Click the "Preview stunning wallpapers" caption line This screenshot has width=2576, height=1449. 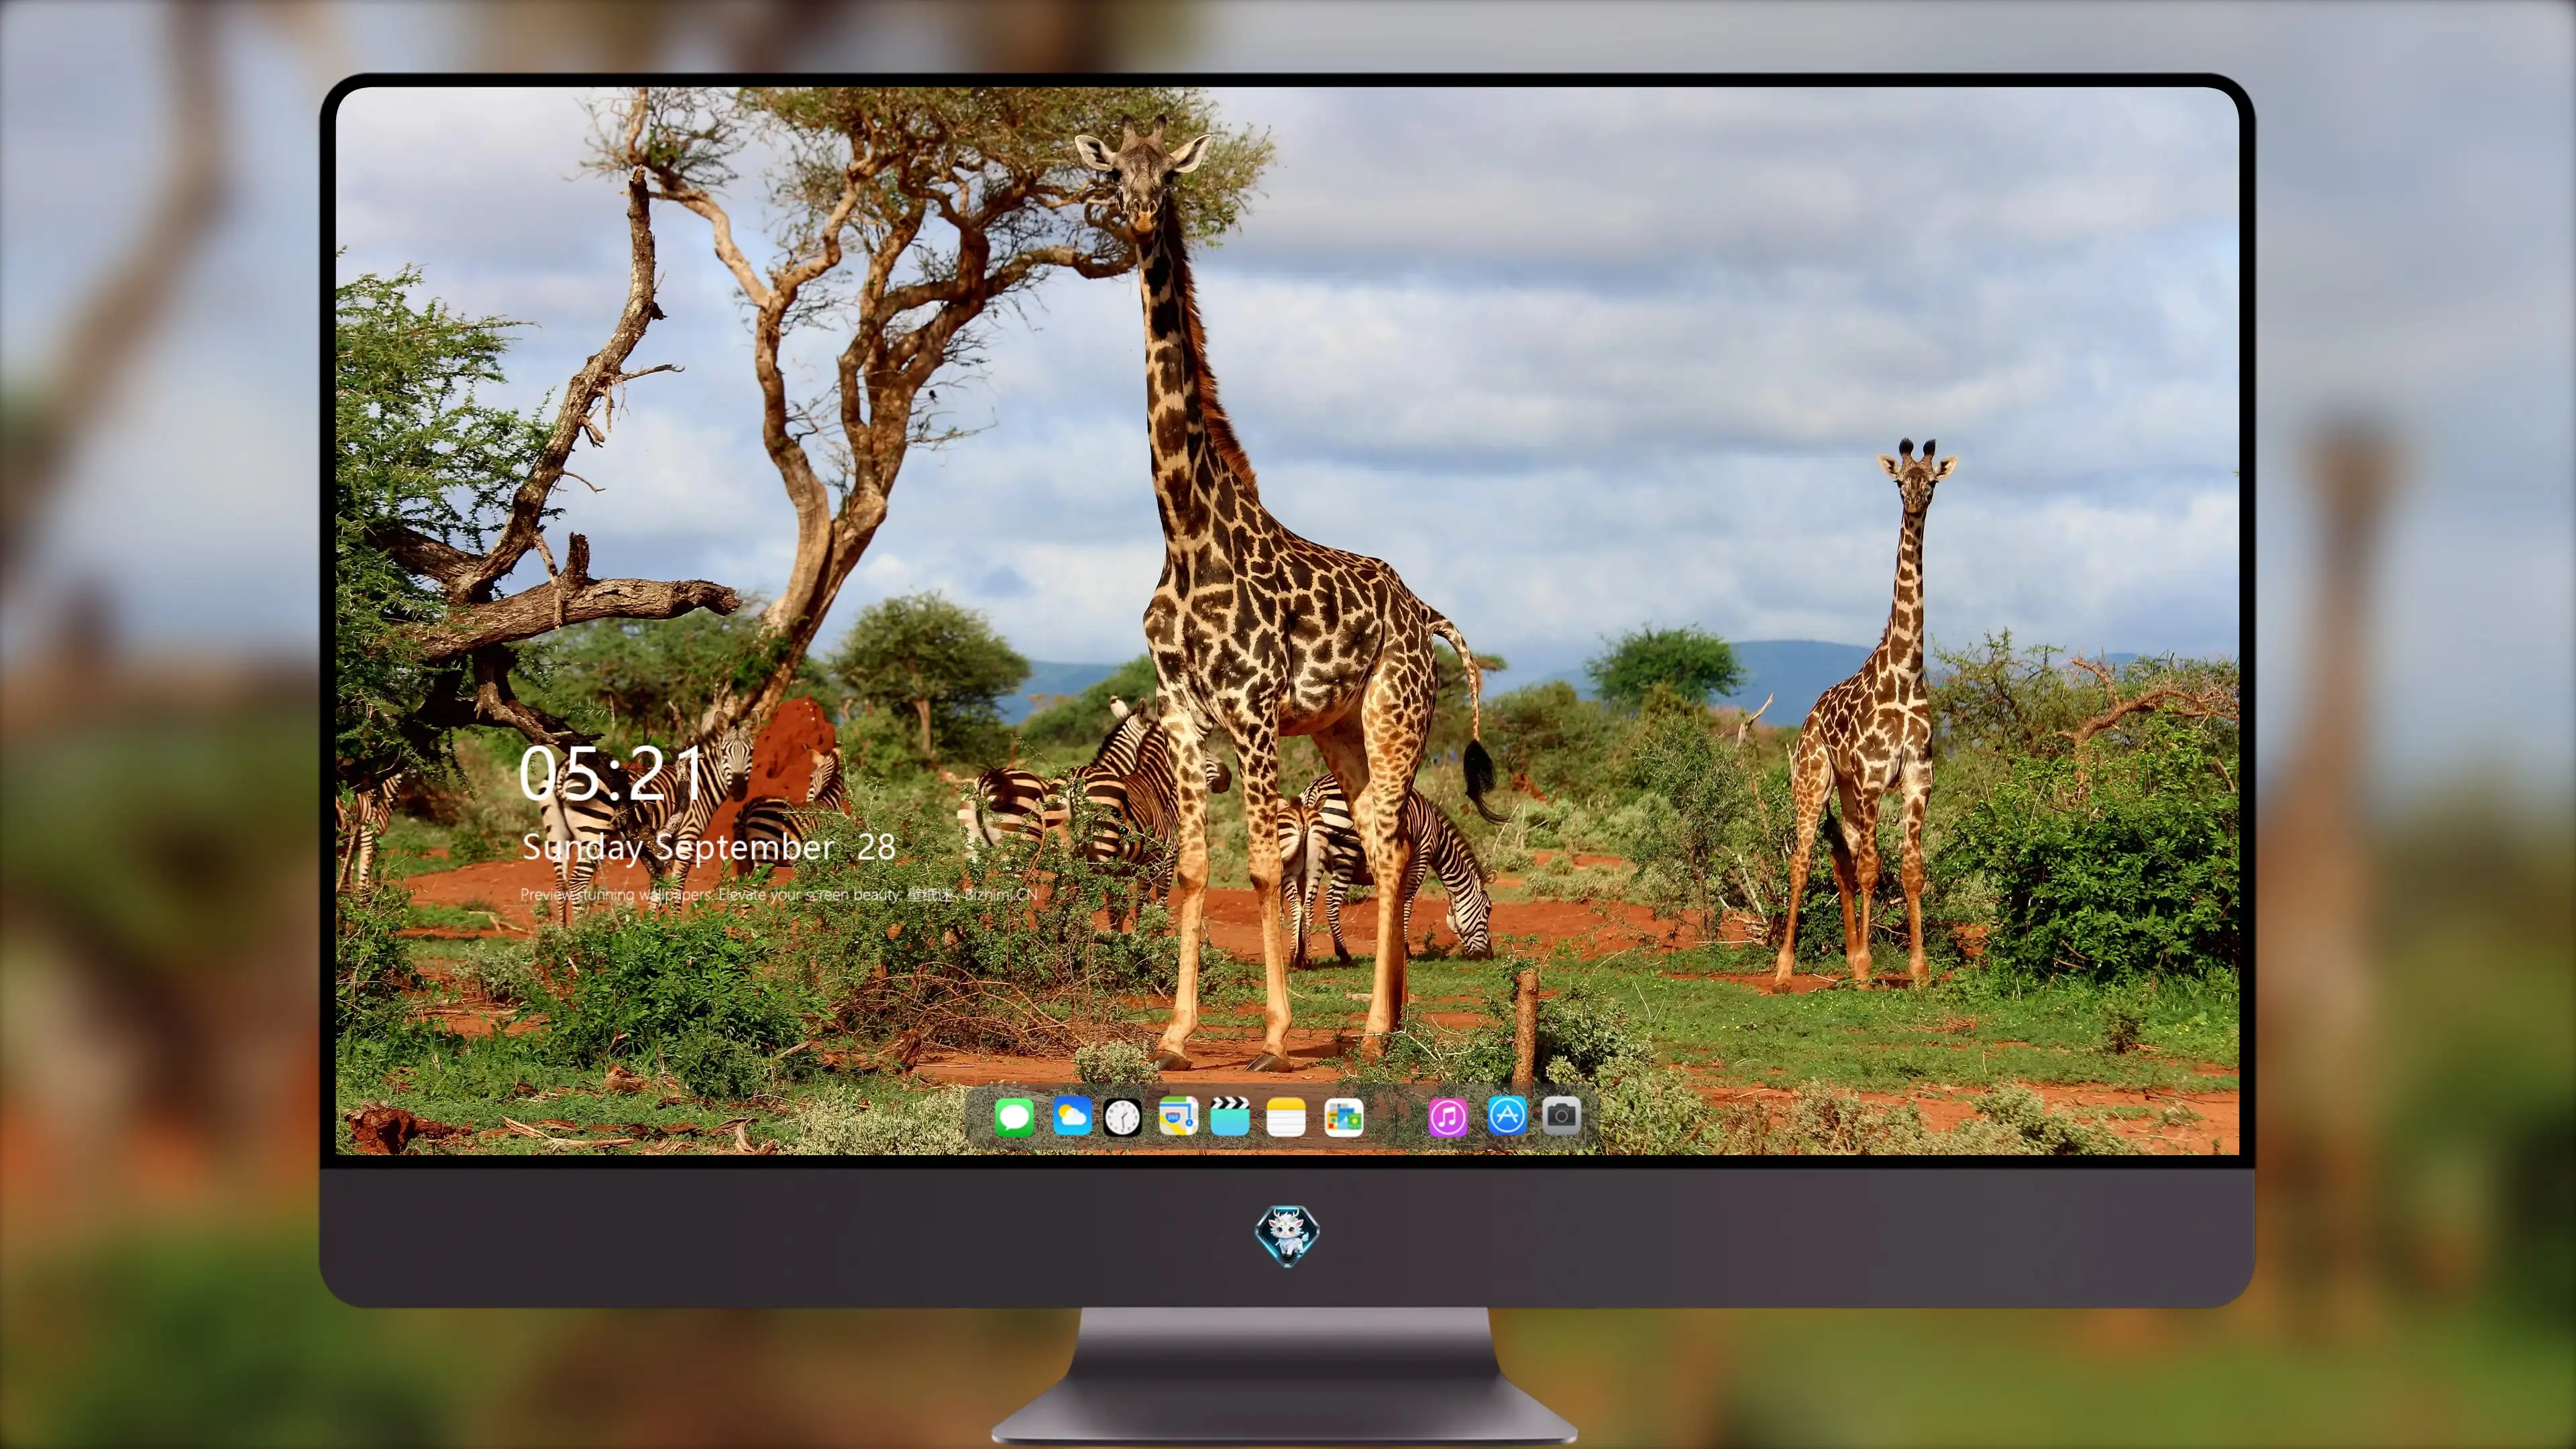(779, 894)
